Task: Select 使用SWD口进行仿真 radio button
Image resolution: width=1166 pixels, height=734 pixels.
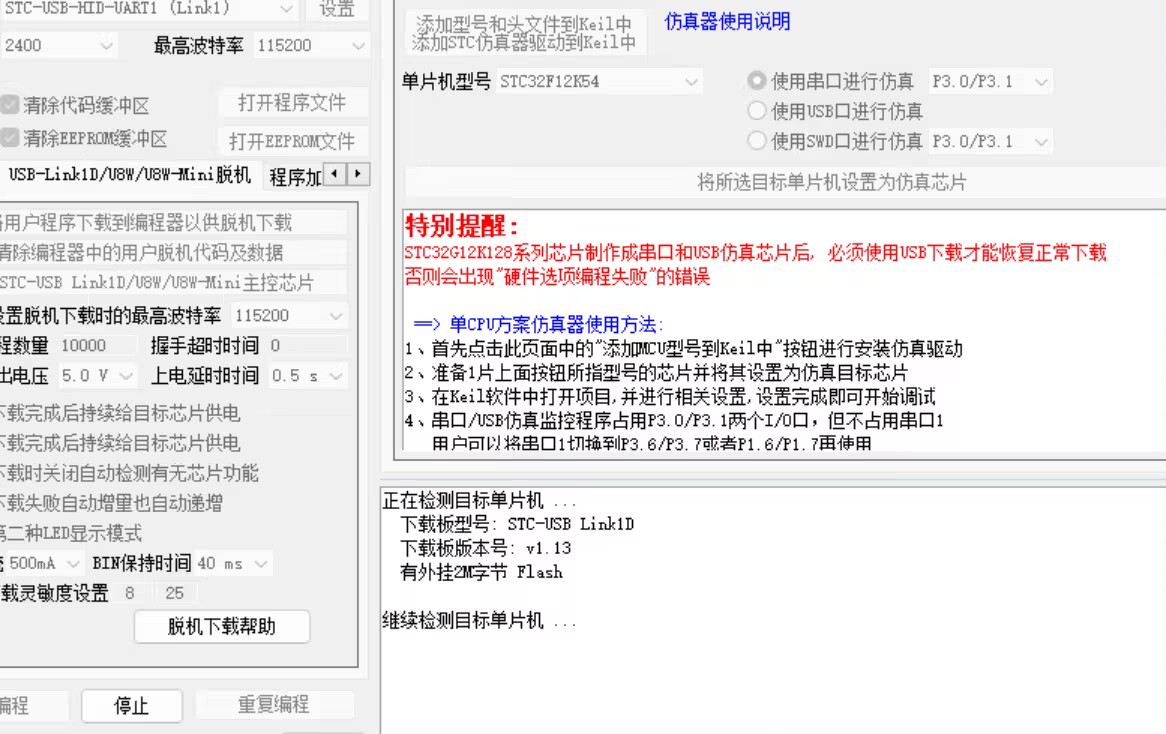Action: 756,141
